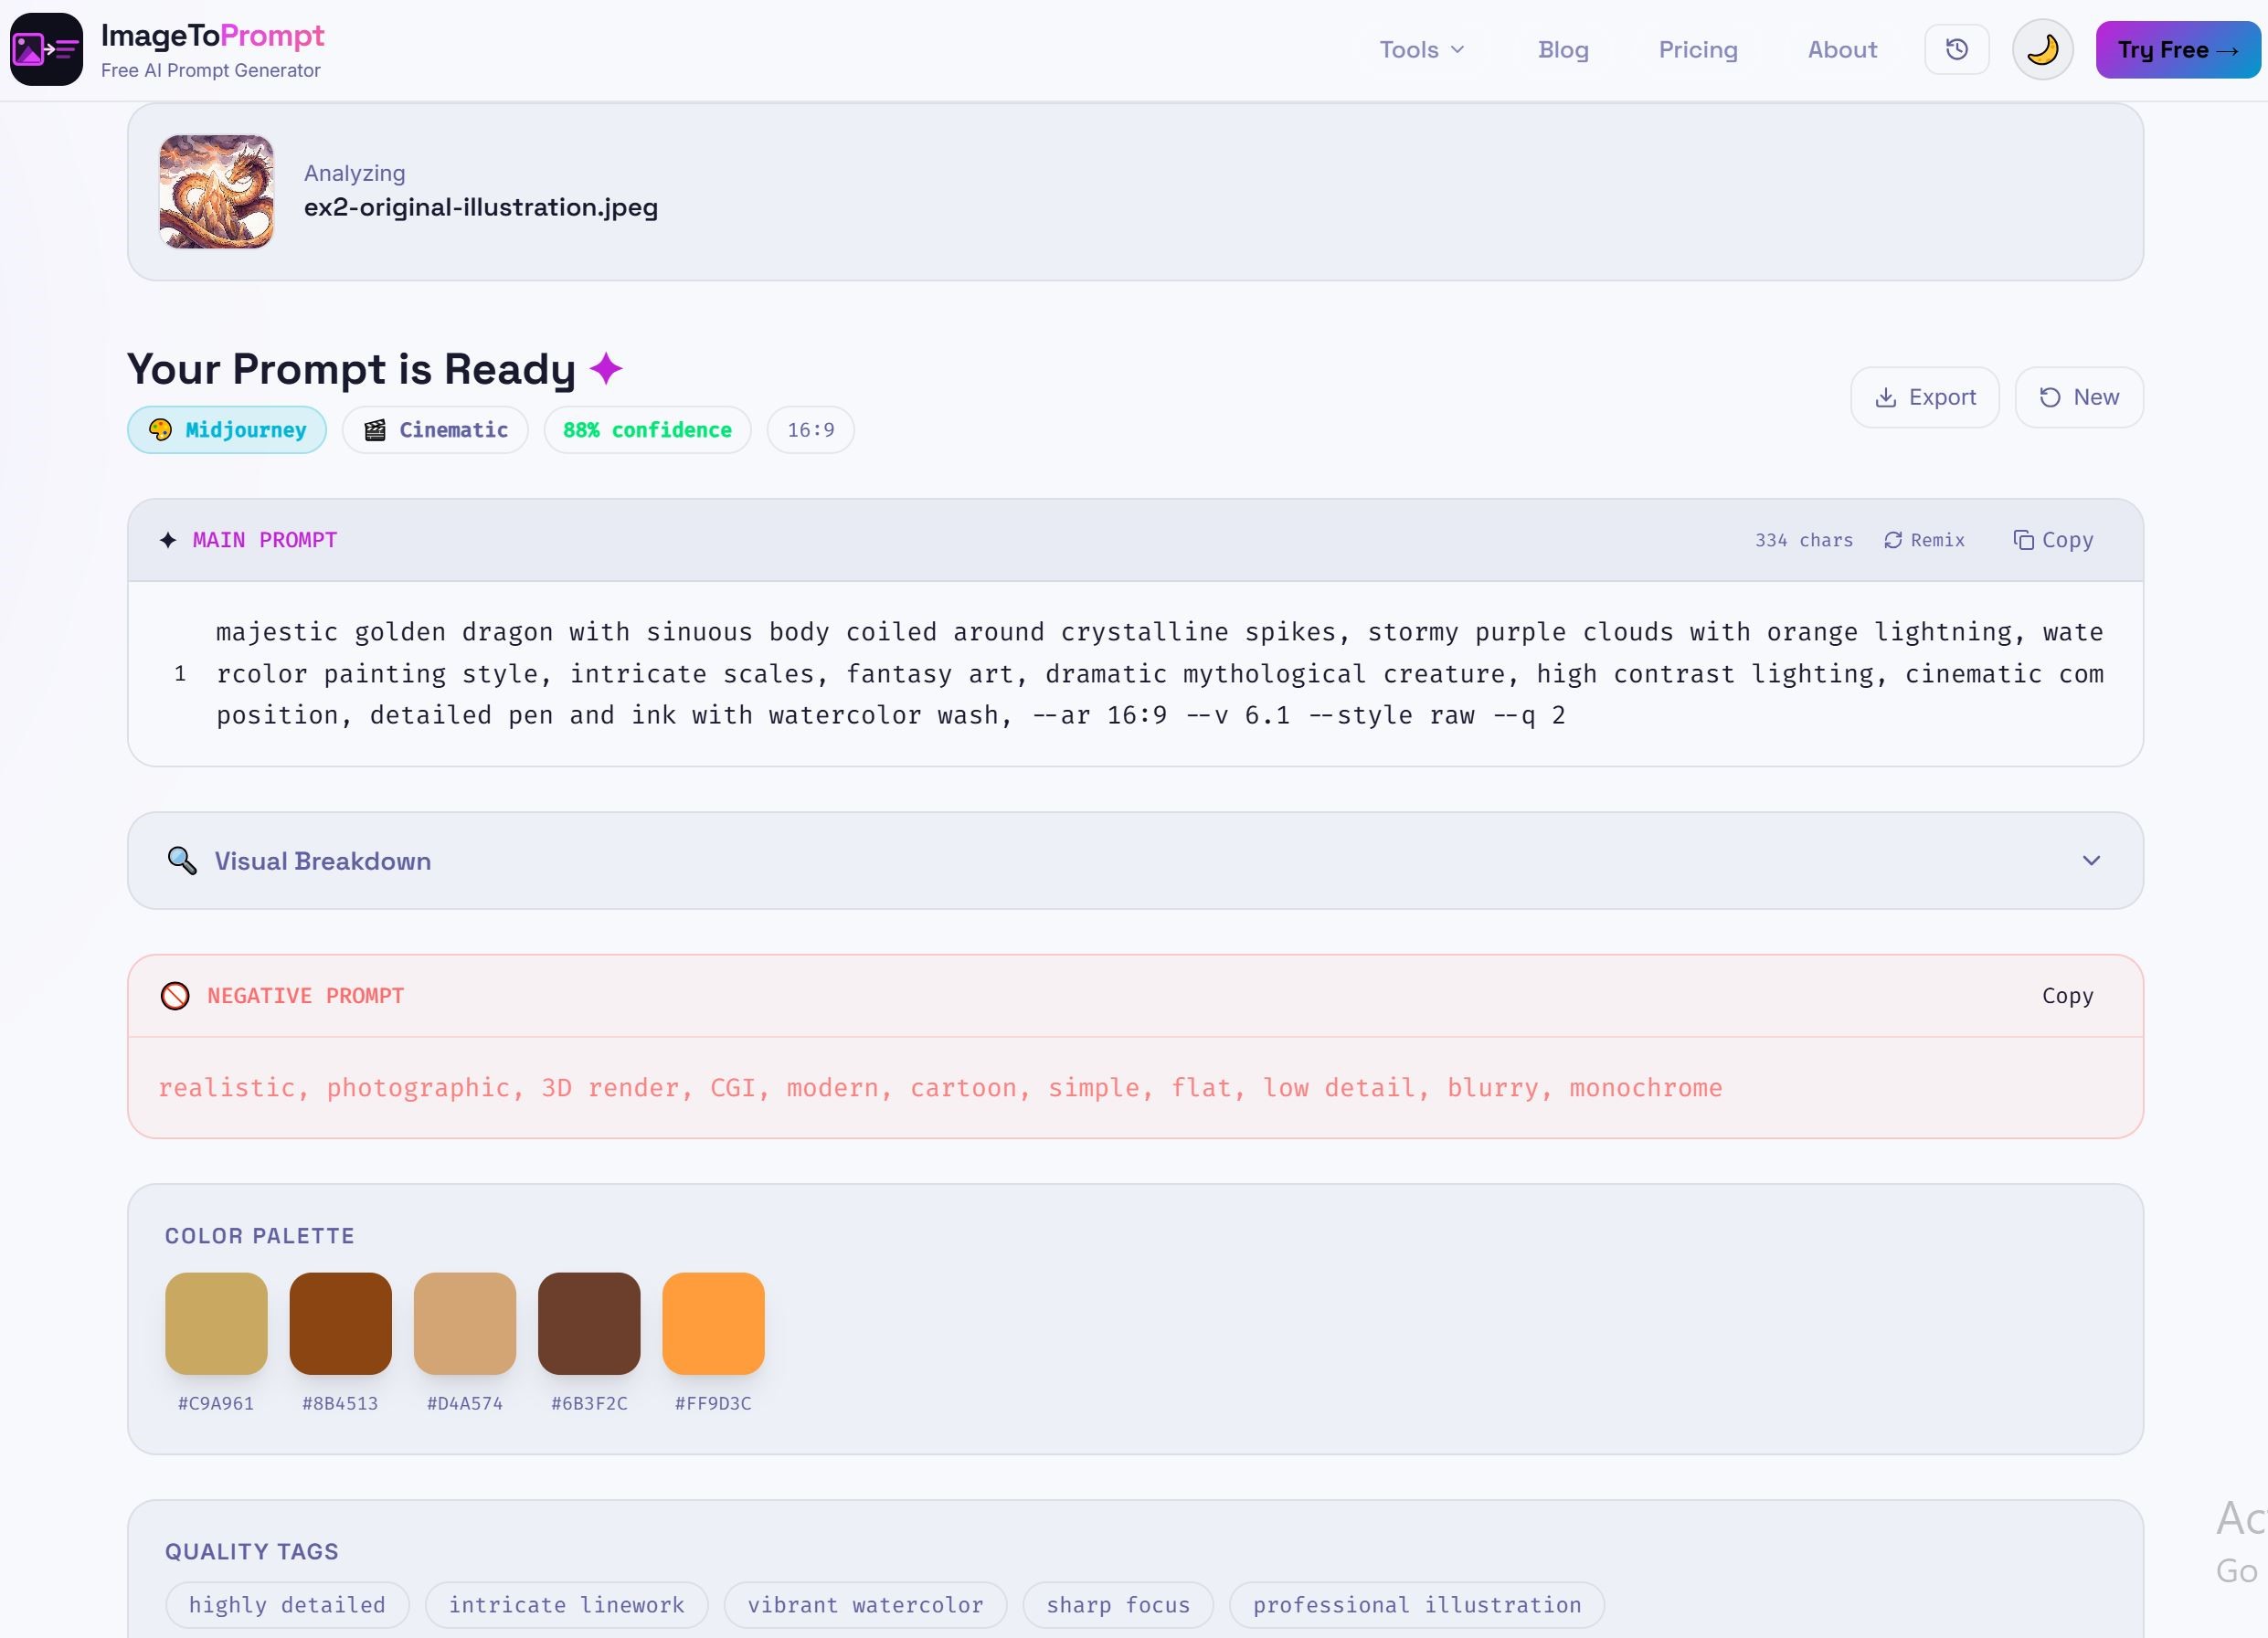Image resolution: width=2268 pixels, height=1638 pixels.
Task: Select the Midjourney model chip
Action: click(x=227, y=430)
